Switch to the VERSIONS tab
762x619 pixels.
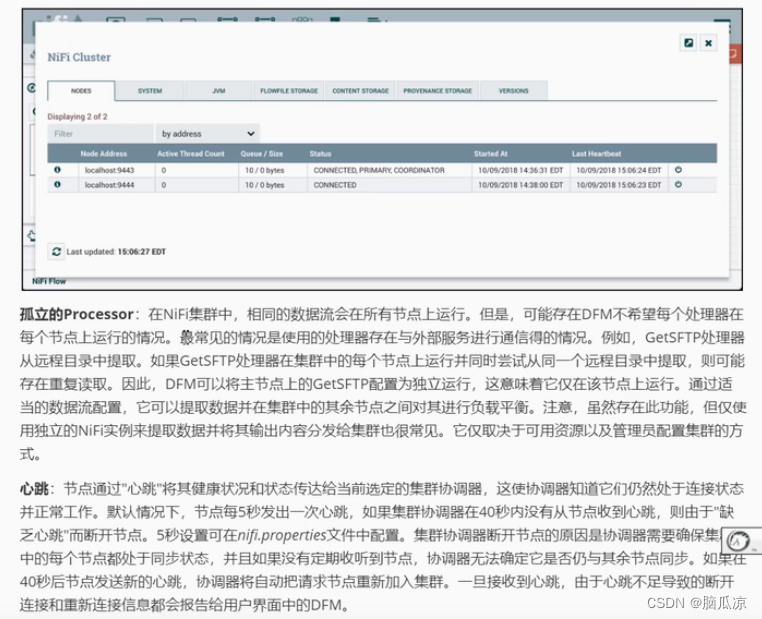(x=513, y=91)
